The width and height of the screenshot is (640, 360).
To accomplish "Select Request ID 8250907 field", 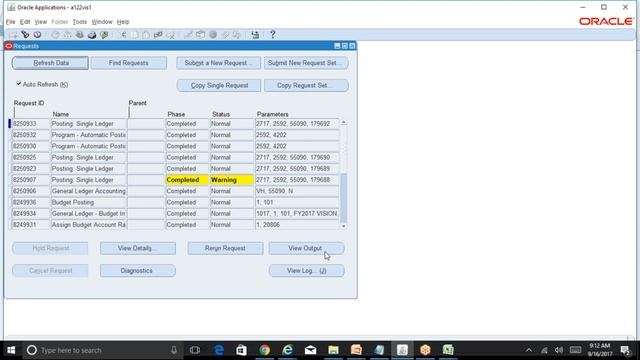I will point(31,180).
